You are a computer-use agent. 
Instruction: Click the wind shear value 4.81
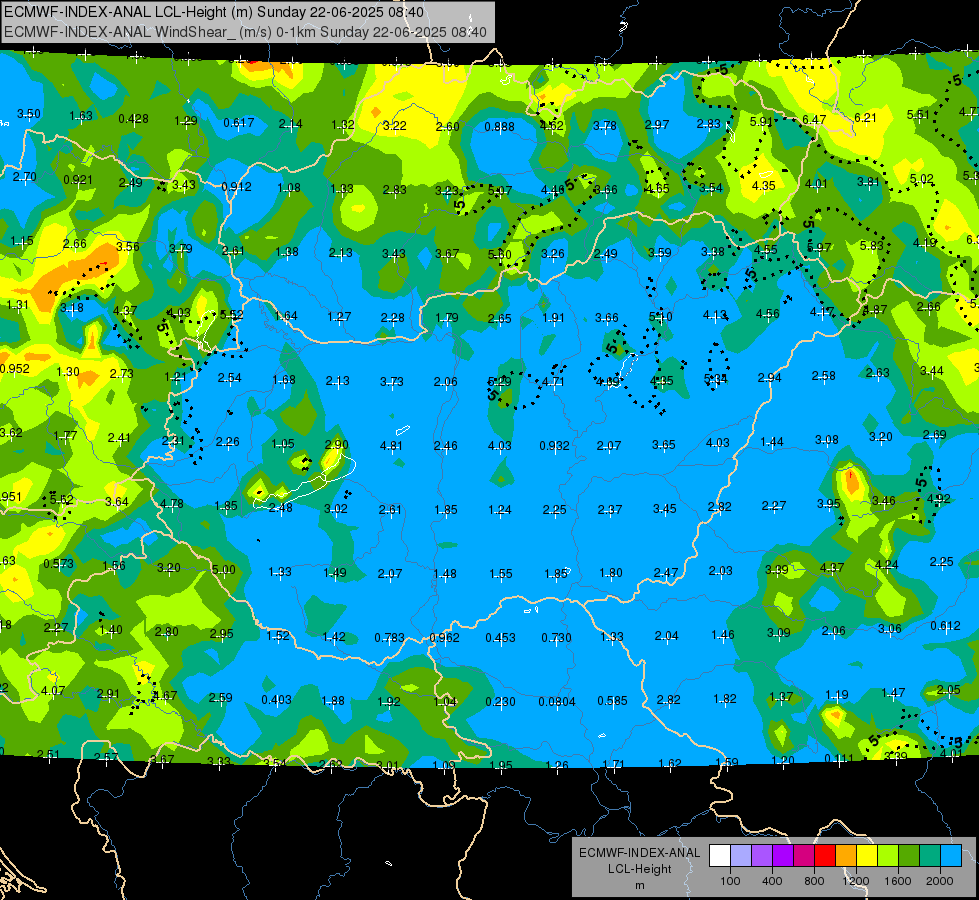point(391,446)
